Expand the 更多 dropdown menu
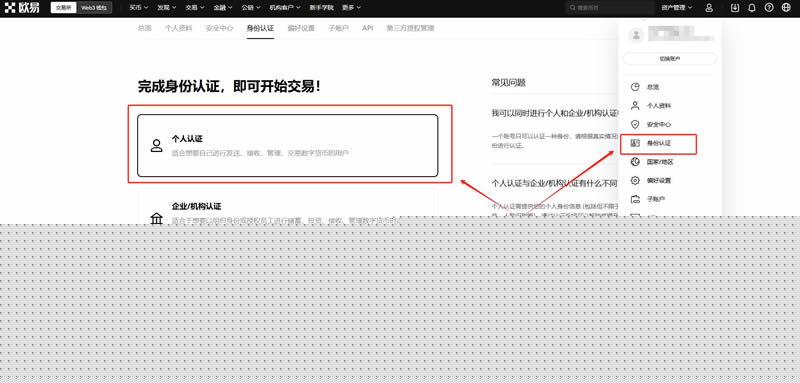Screen dimensions: 800x383 click(352, 8)
